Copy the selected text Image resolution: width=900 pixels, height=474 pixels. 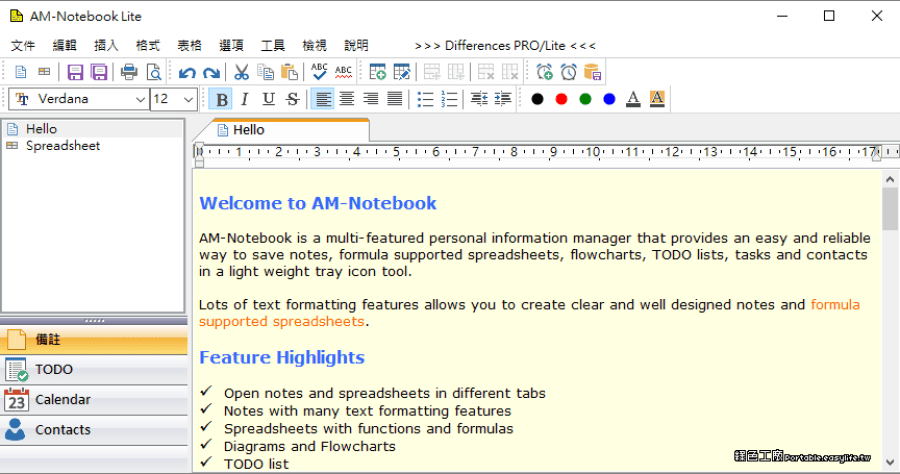pyautogui.click(x=265, y=72)
